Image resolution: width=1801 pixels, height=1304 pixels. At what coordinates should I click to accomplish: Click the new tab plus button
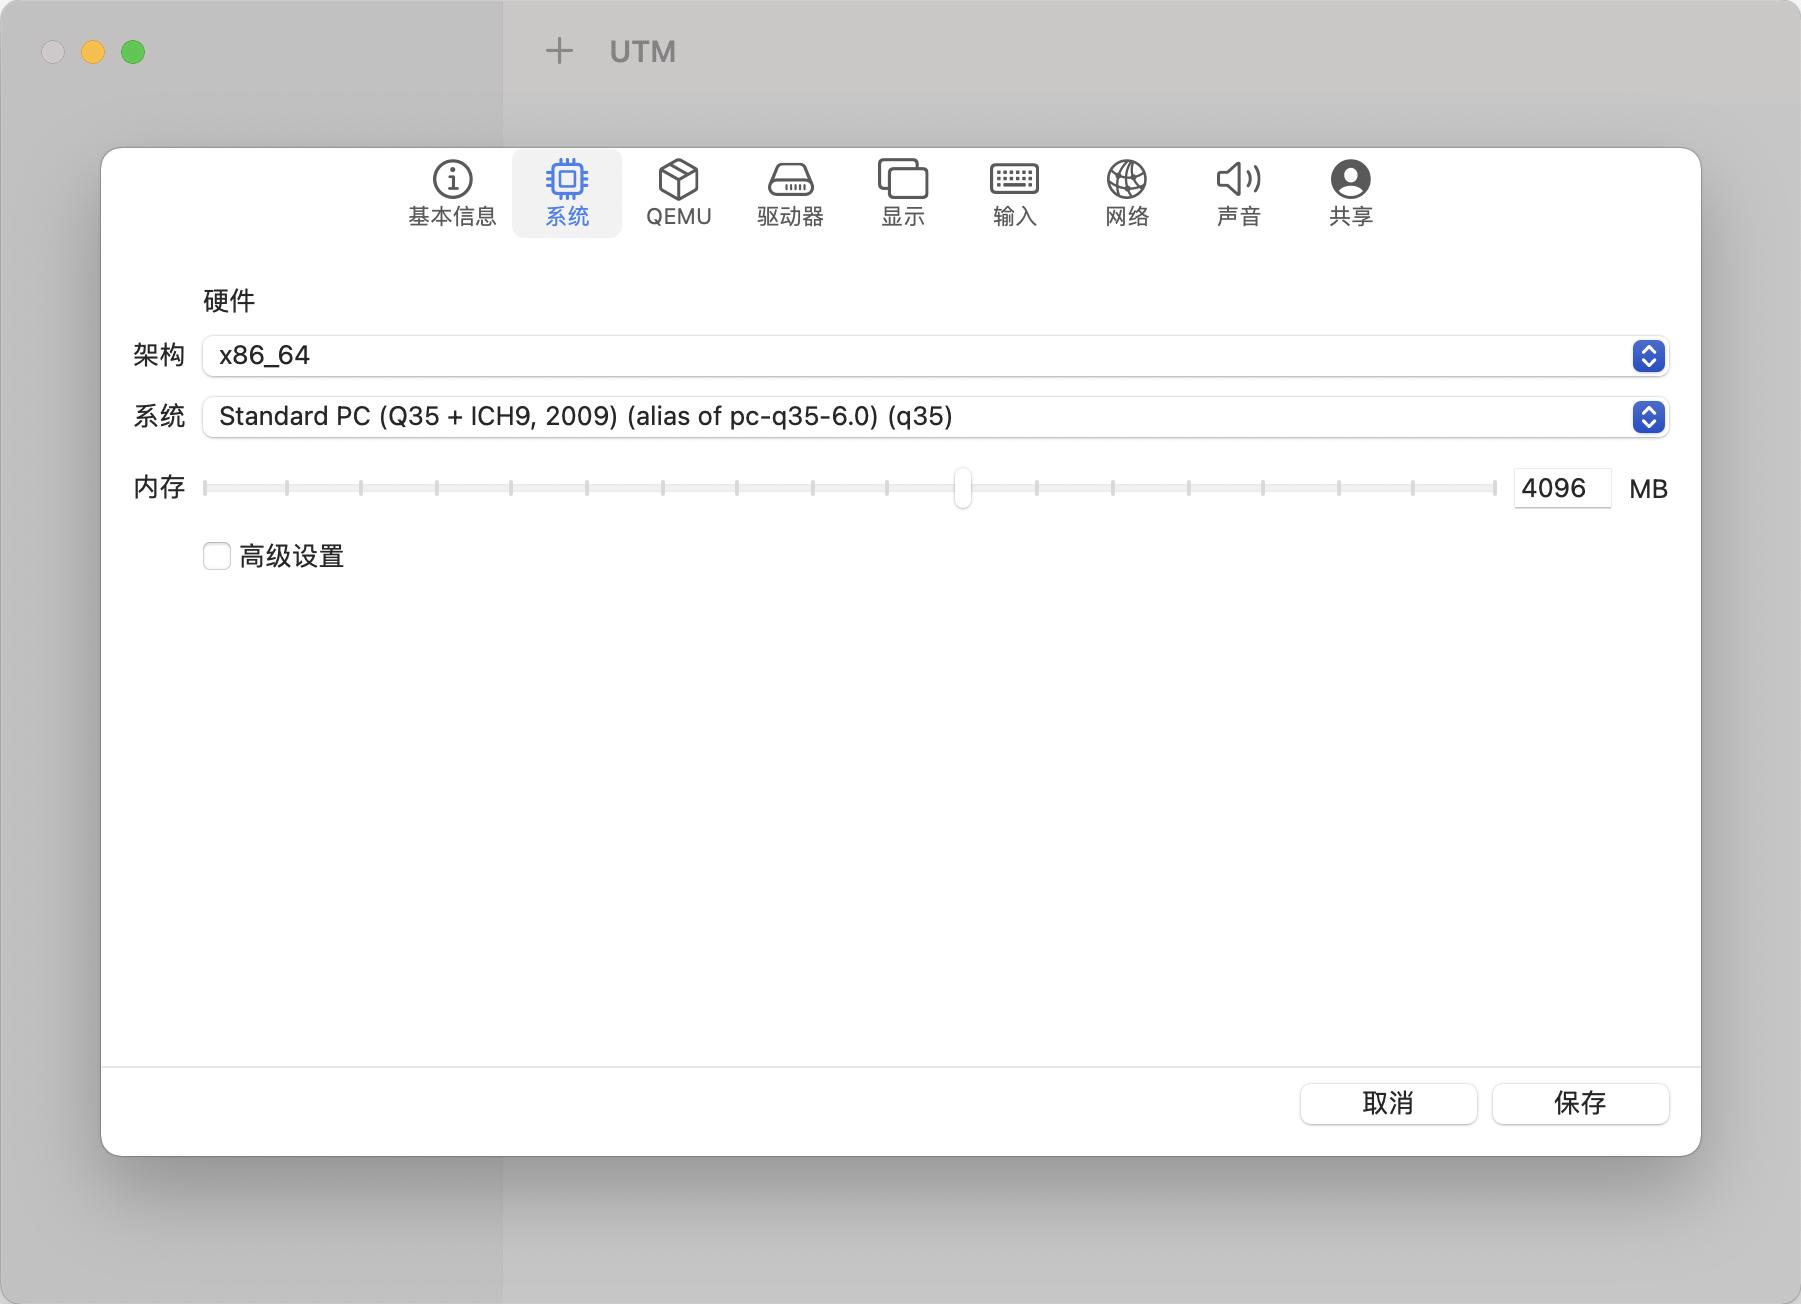[558, 51]
